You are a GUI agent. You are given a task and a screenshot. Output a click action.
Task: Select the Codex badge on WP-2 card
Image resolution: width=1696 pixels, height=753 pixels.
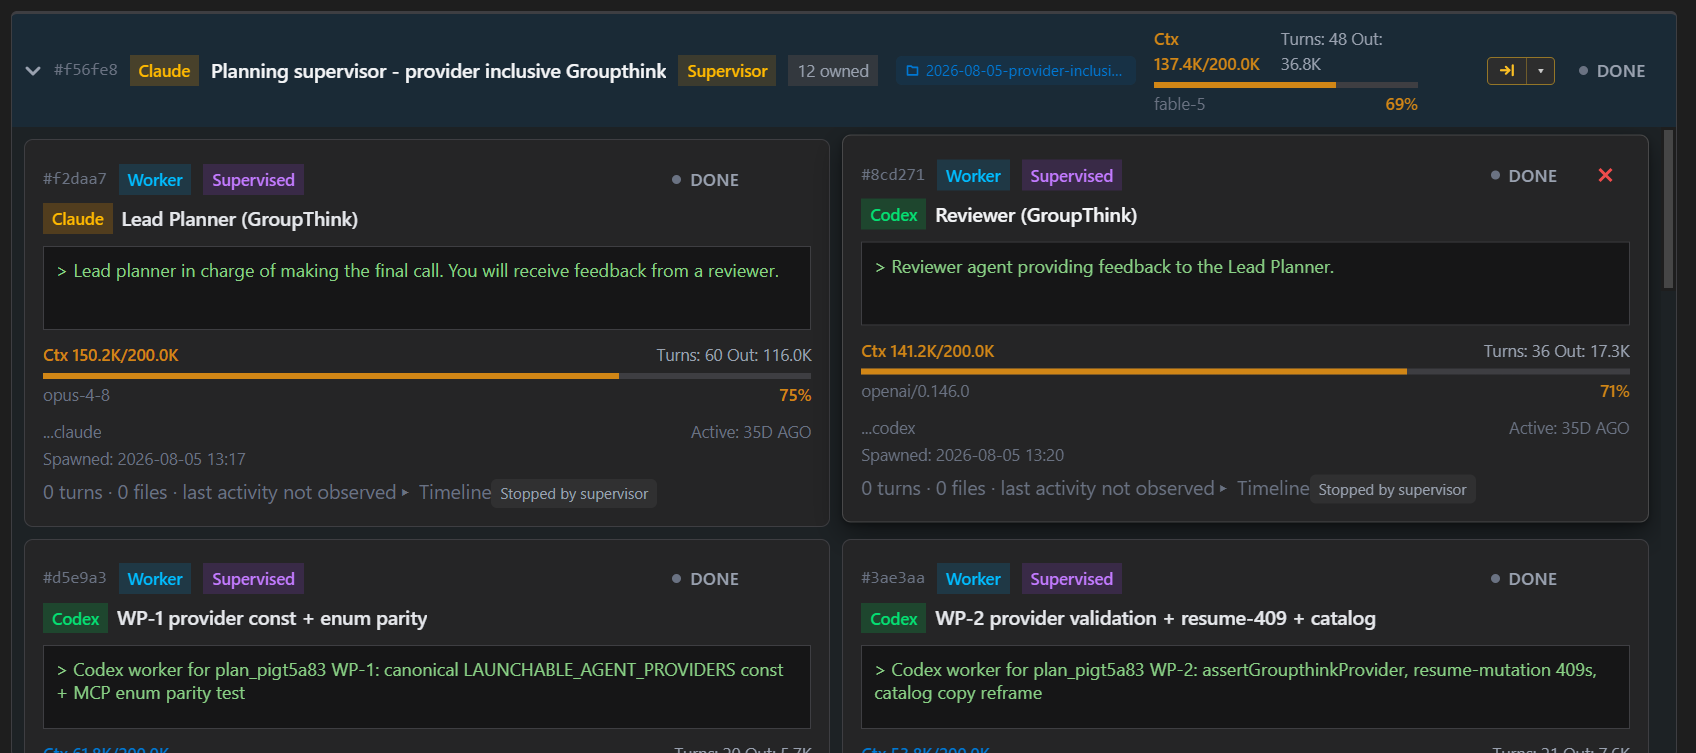pyautogui.click(x=894, y=619)
